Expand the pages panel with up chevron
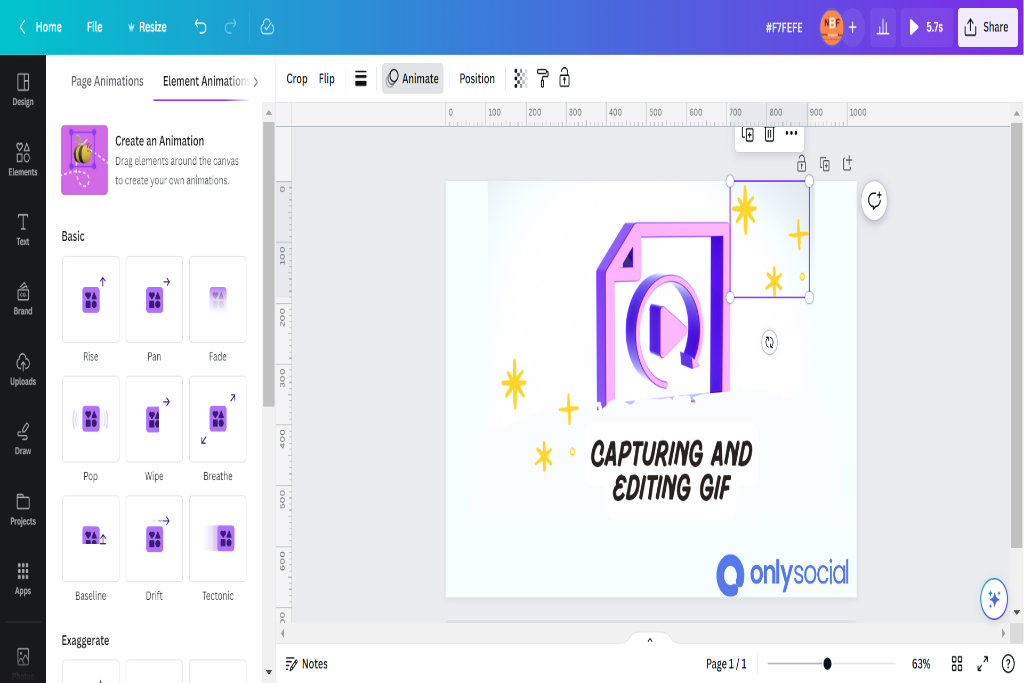 click(650, 640)
